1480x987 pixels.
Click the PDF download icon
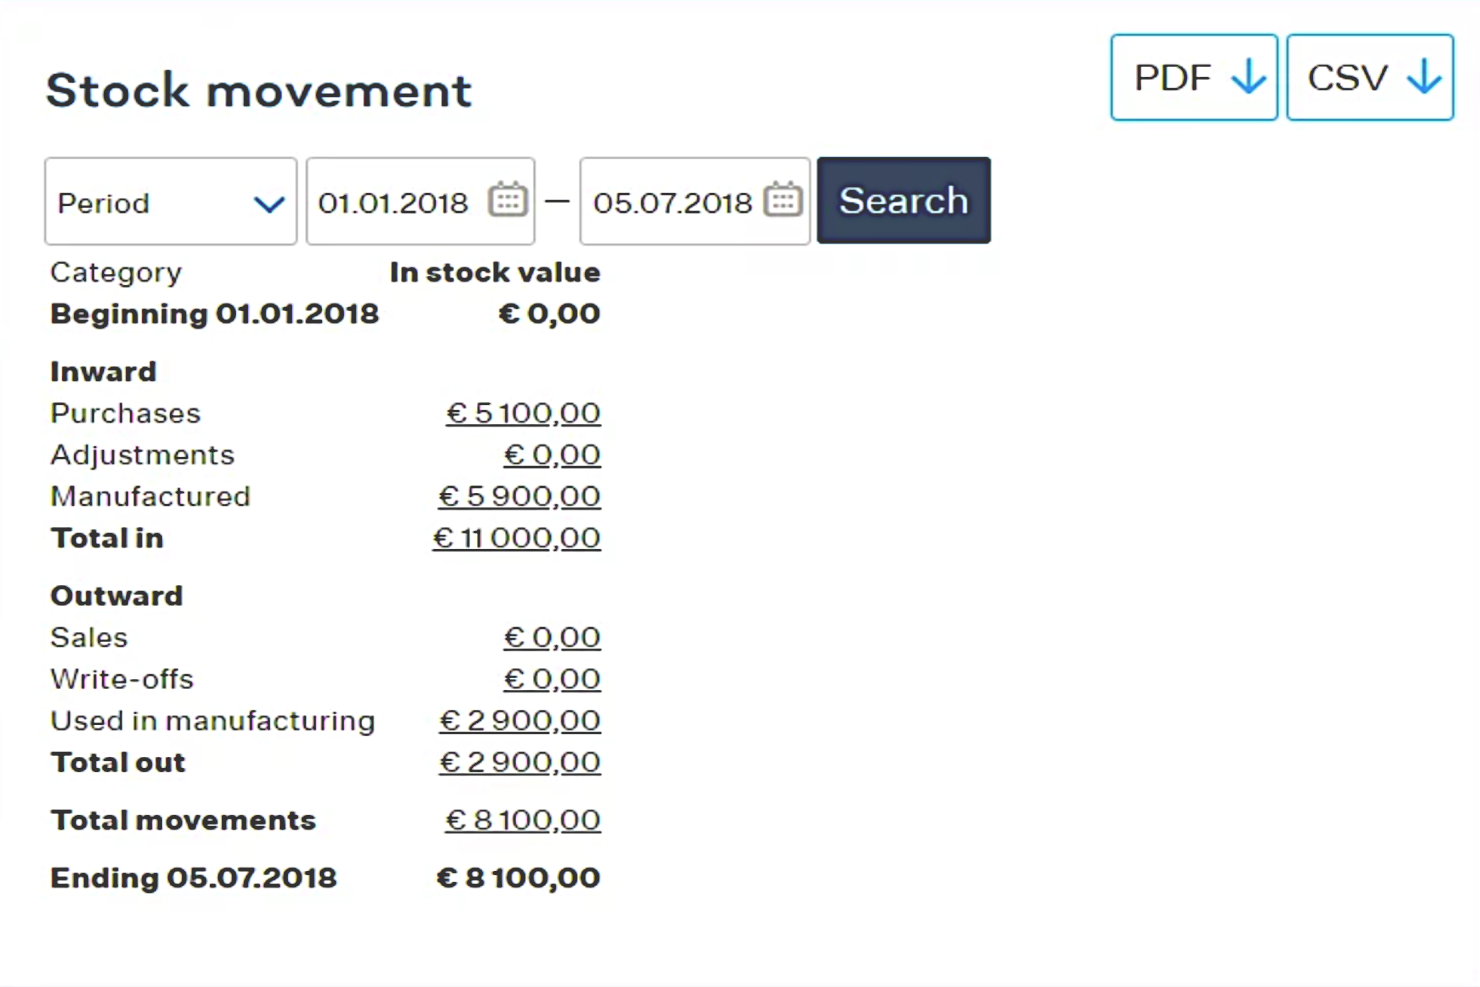[1194, 77]
